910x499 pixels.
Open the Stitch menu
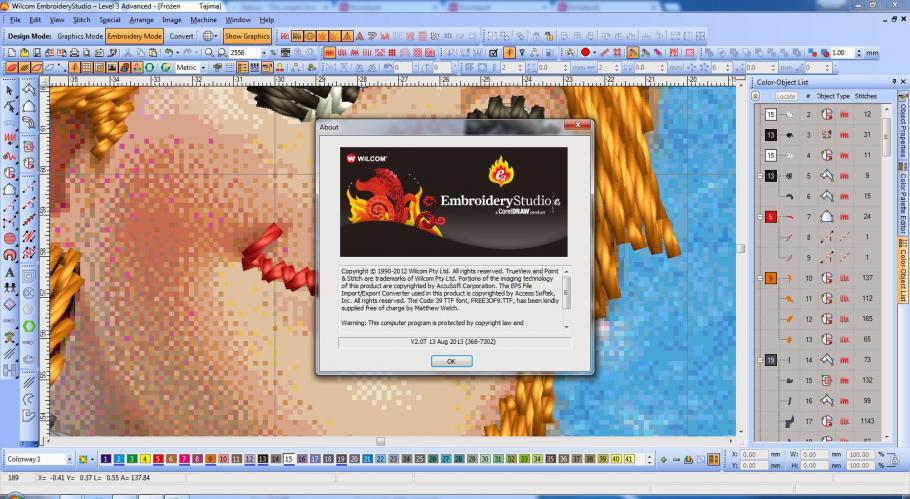coord(81,20)
